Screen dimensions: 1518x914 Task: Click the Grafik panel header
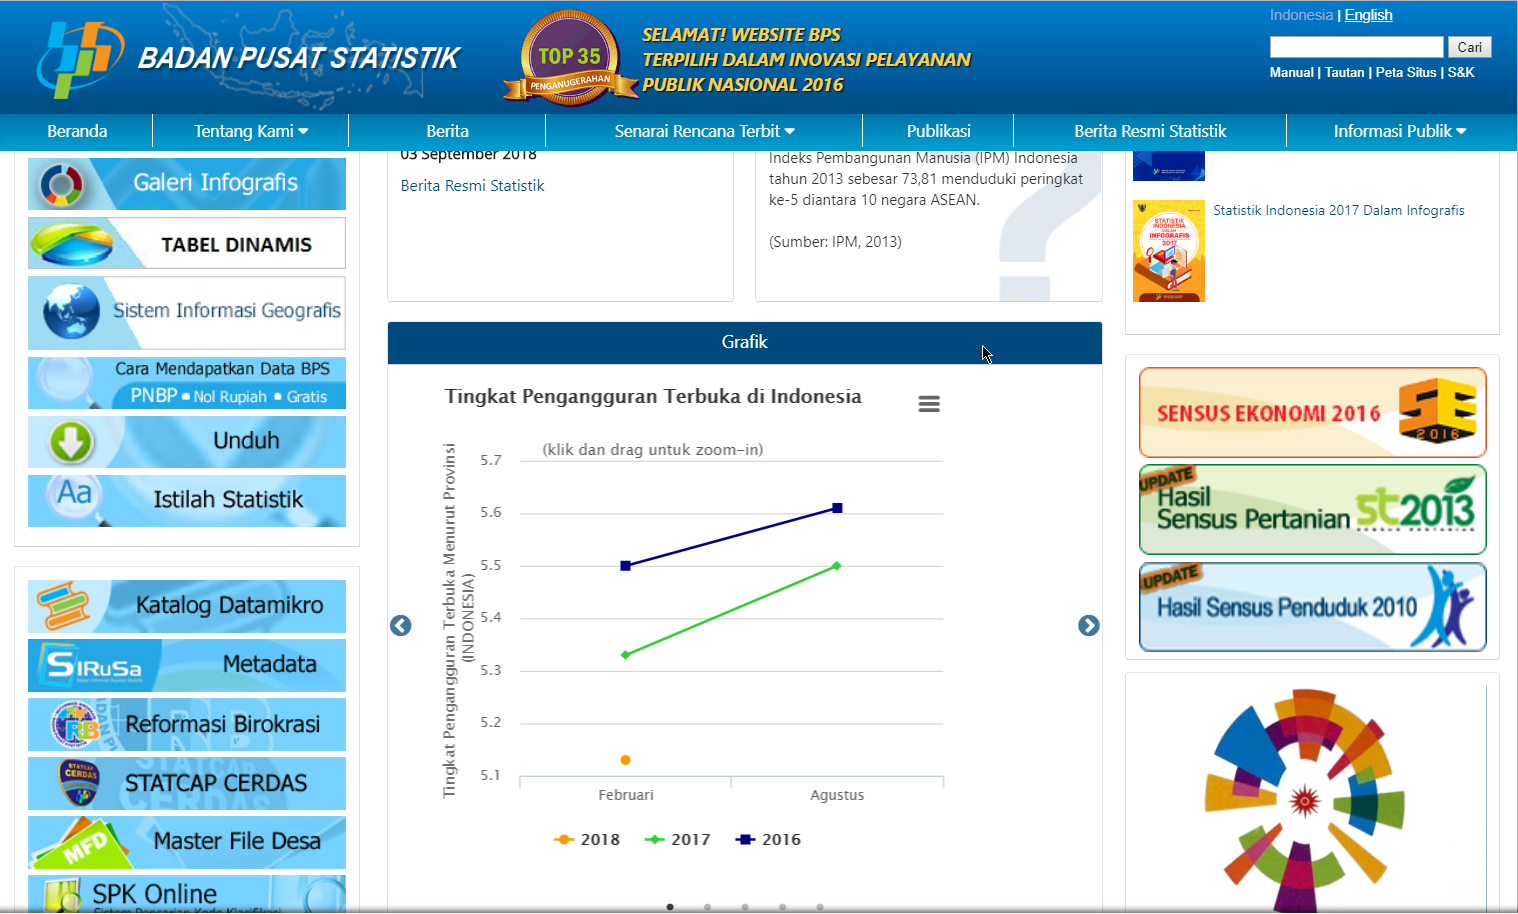pos(745,343)
